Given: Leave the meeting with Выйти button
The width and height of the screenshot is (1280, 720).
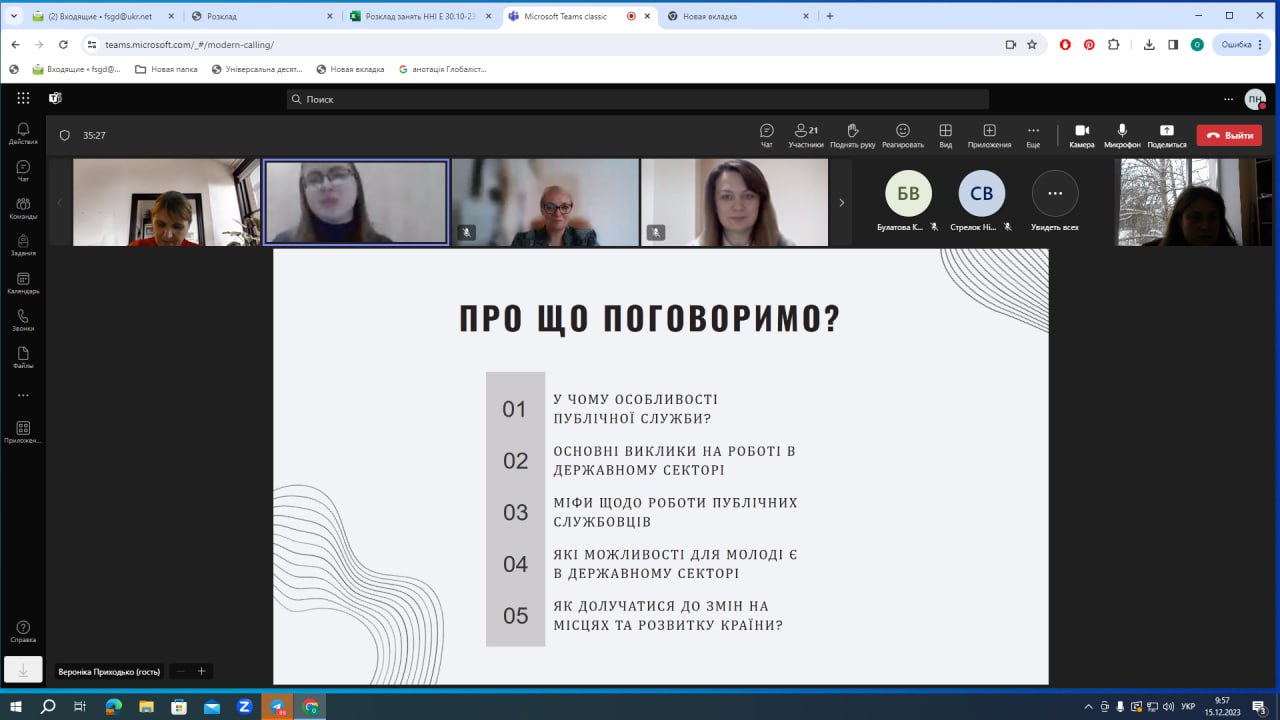Looking at the screenshot, I should pyautogui.click(x=1229, y=135).
